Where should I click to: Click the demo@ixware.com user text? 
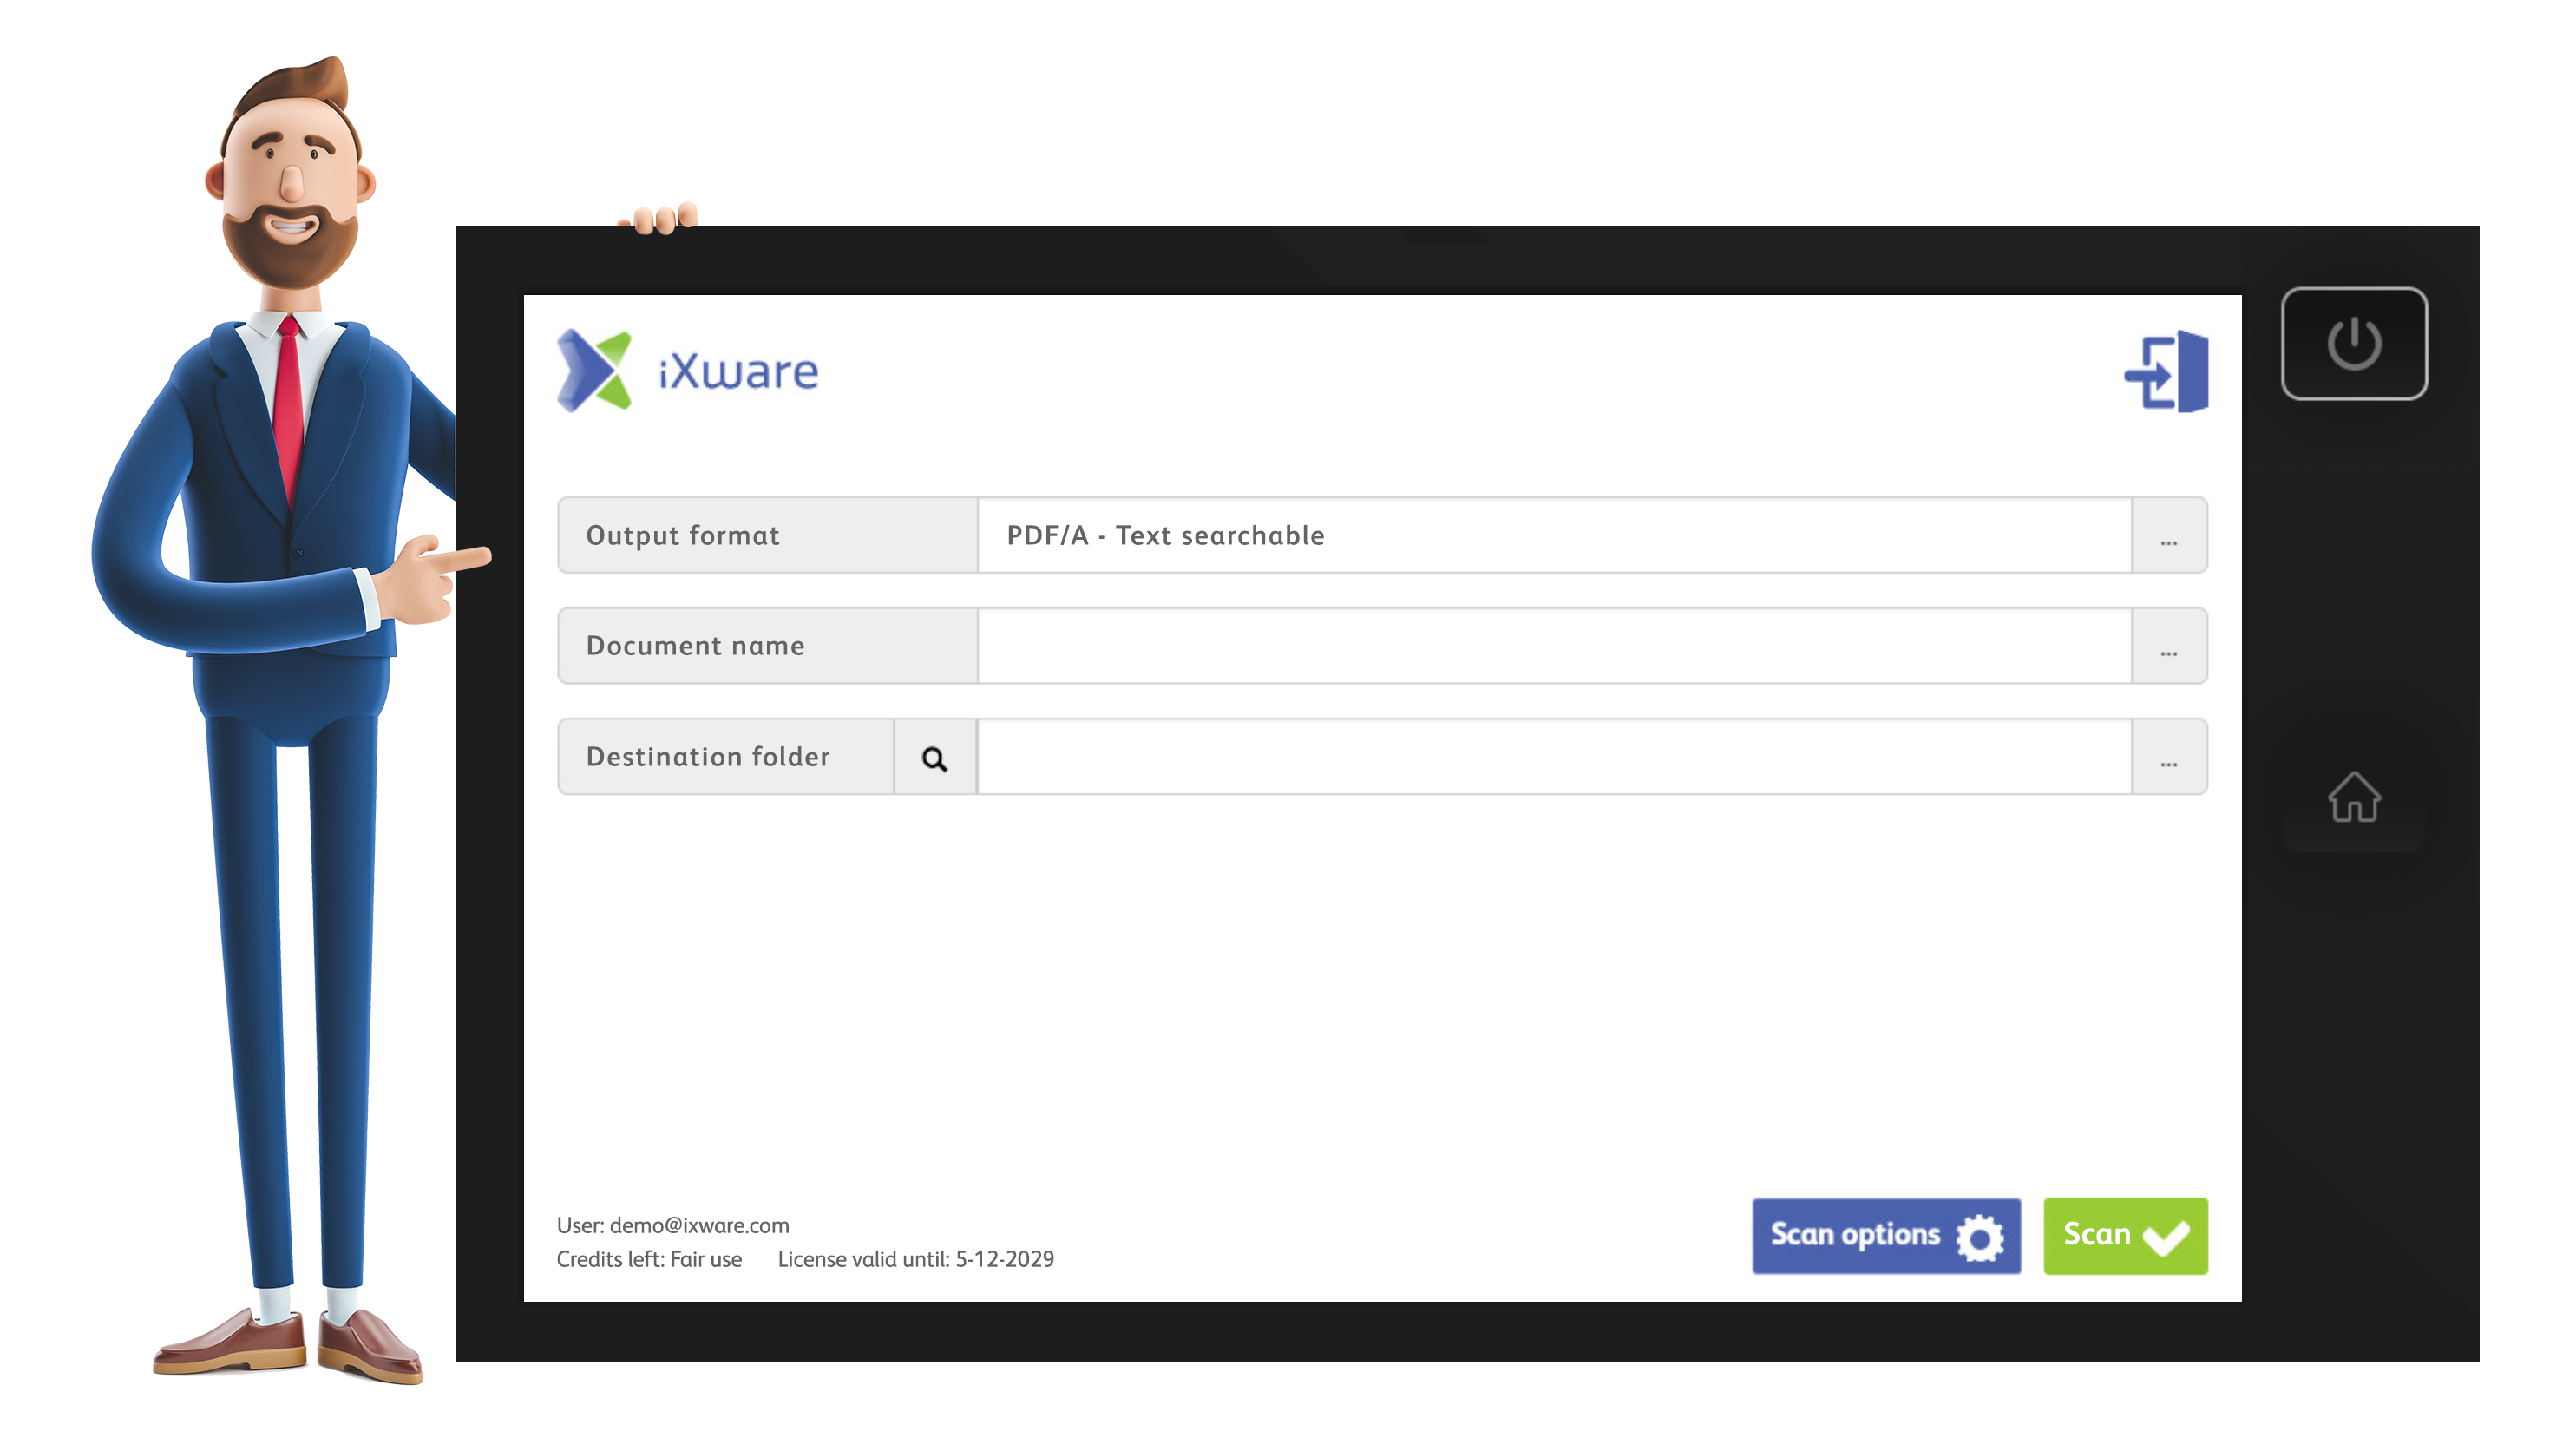(699, 1225)
